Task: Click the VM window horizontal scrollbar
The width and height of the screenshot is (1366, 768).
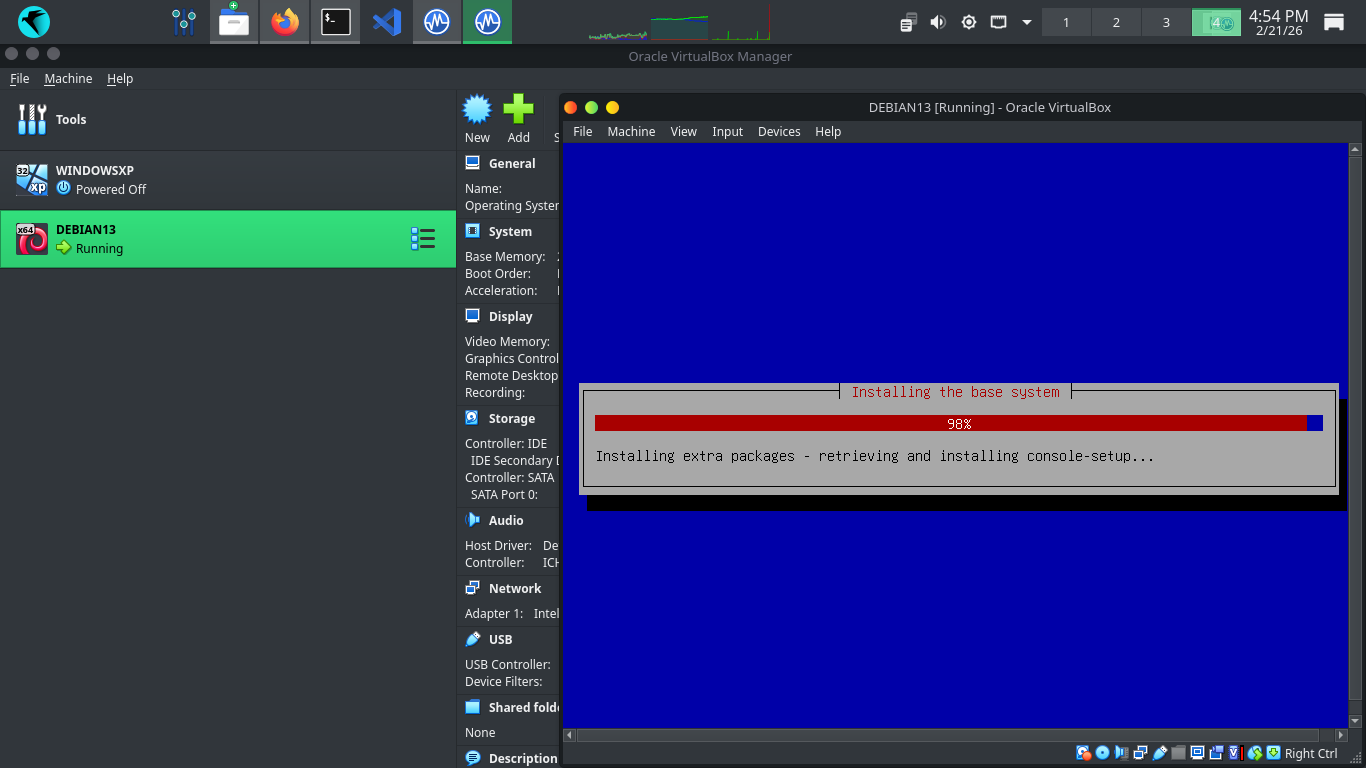Action: (955, 735)
